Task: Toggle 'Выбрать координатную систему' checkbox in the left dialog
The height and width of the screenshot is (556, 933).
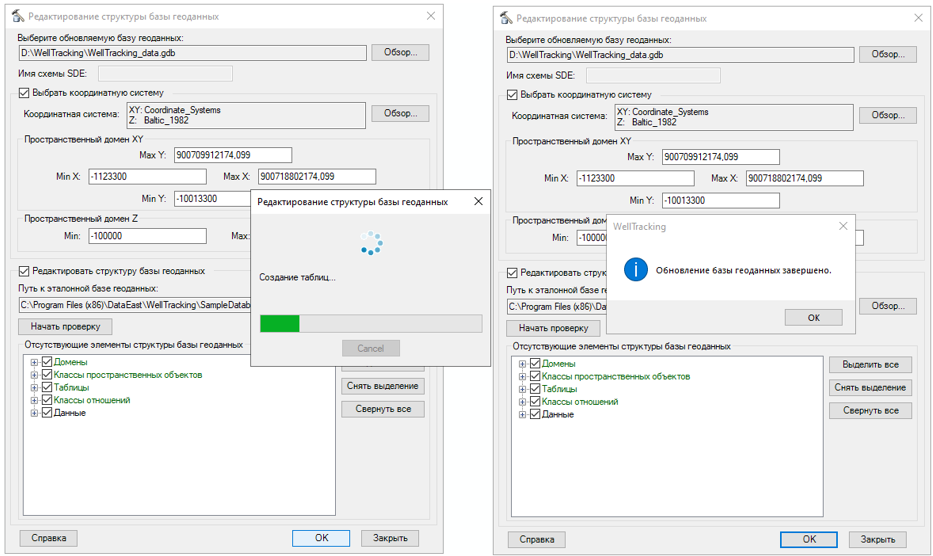Action: 25,93
